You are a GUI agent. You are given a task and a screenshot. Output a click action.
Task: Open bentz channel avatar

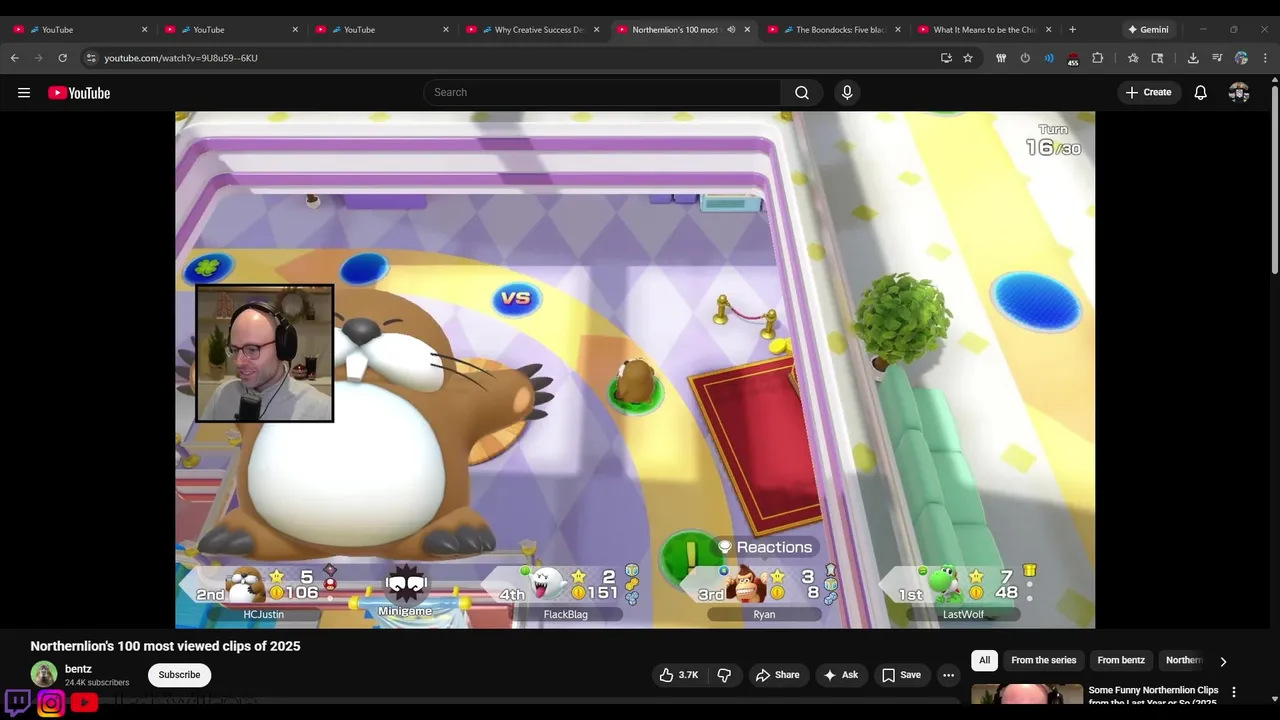pos(43,675)
